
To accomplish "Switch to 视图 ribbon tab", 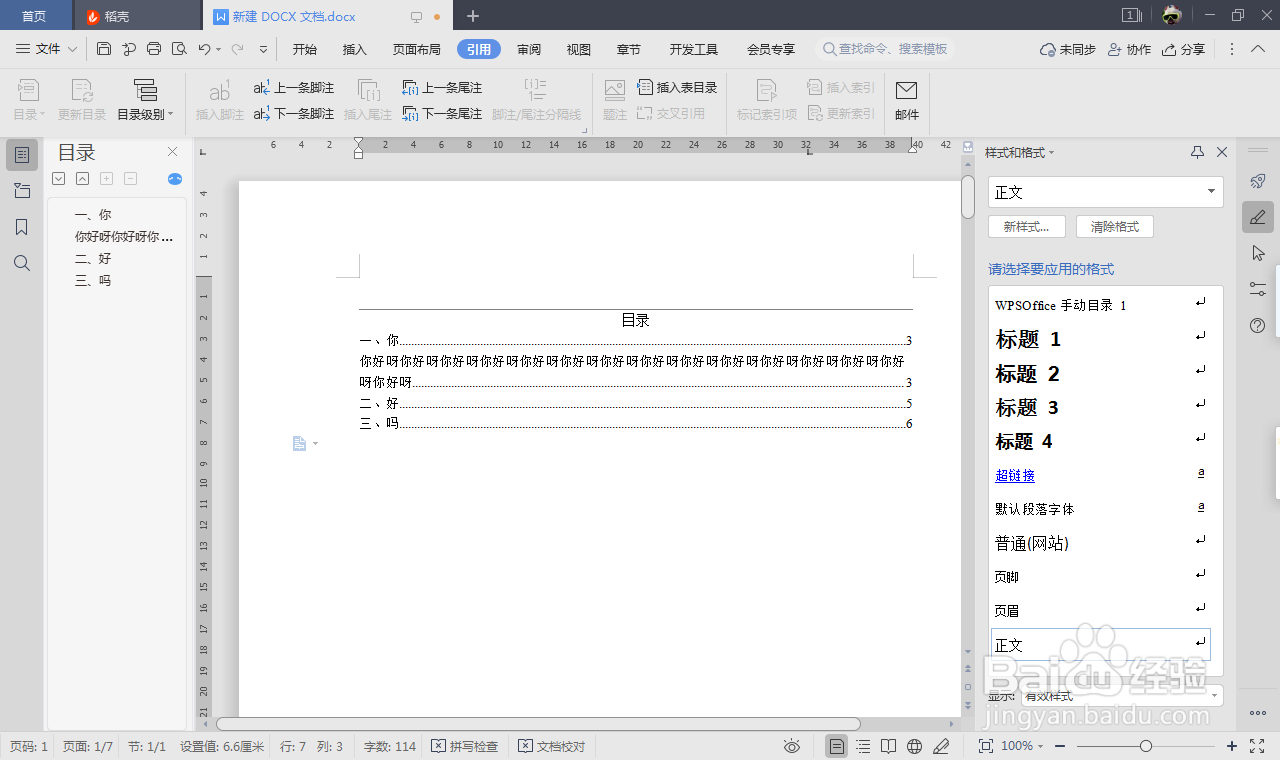I will [x=578, y=49].
